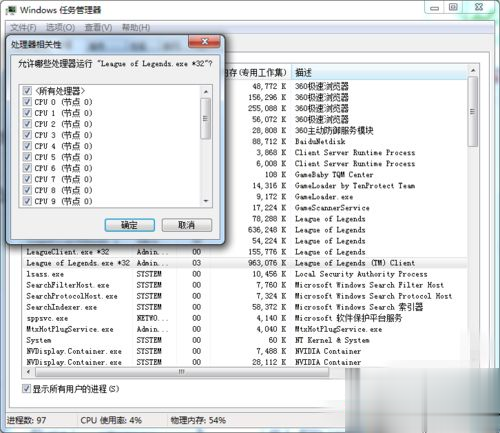Maximize the Task Manager window
Viewport: 500px width, 433px height.
pyautogui.click(x=453, y=7)
